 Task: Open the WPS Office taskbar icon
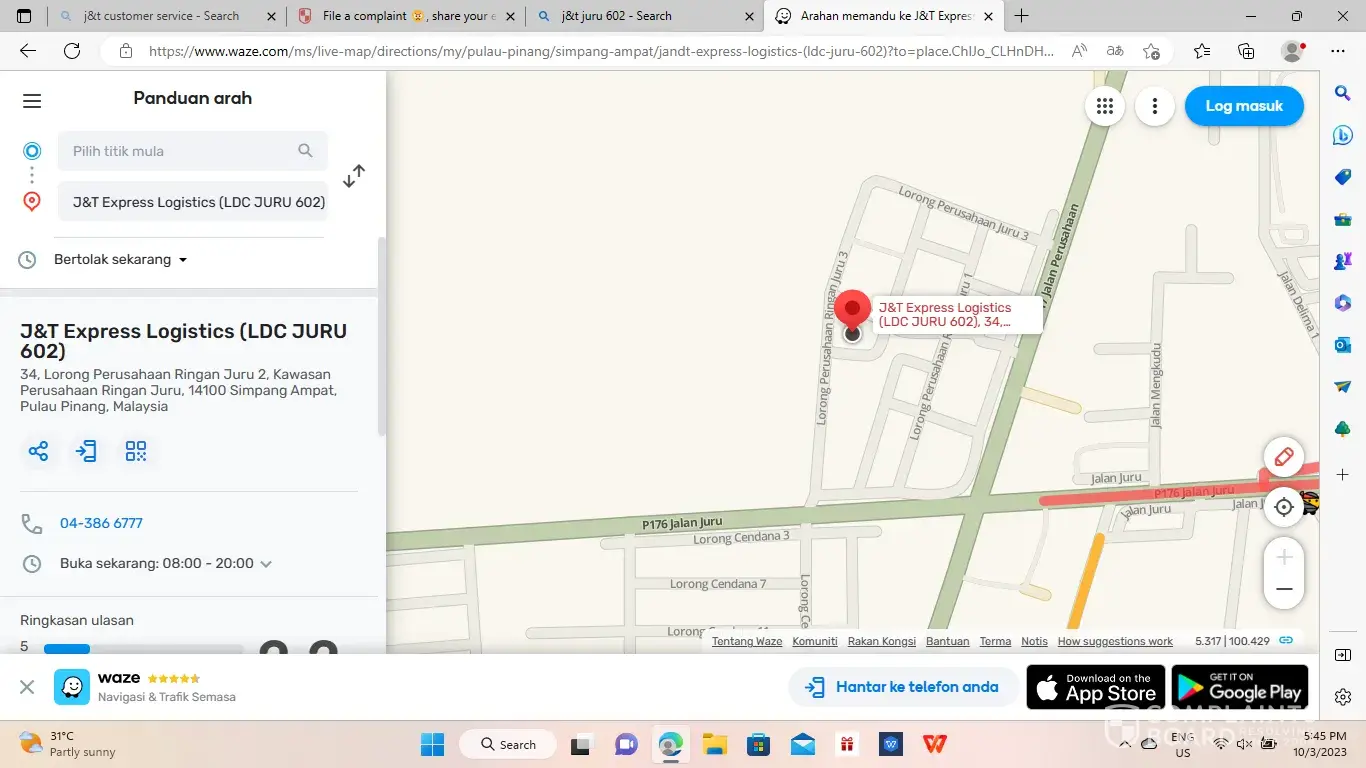tap(935, 744)
